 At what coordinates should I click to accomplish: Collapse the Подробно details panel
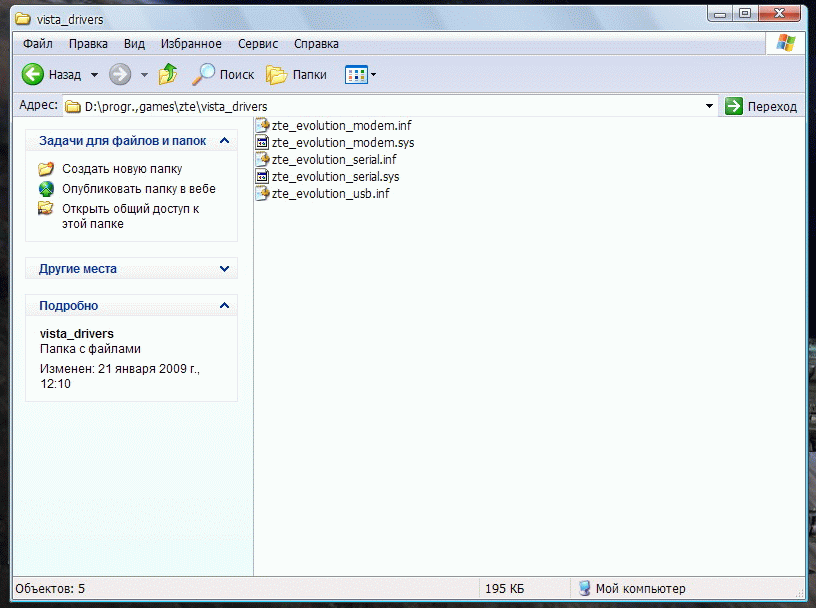pos(224,306)
